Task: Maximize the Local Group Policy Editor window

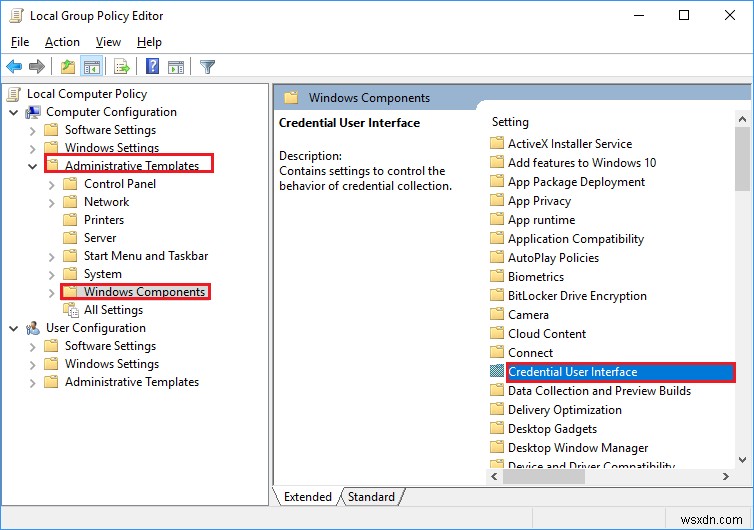Action: 684,15
